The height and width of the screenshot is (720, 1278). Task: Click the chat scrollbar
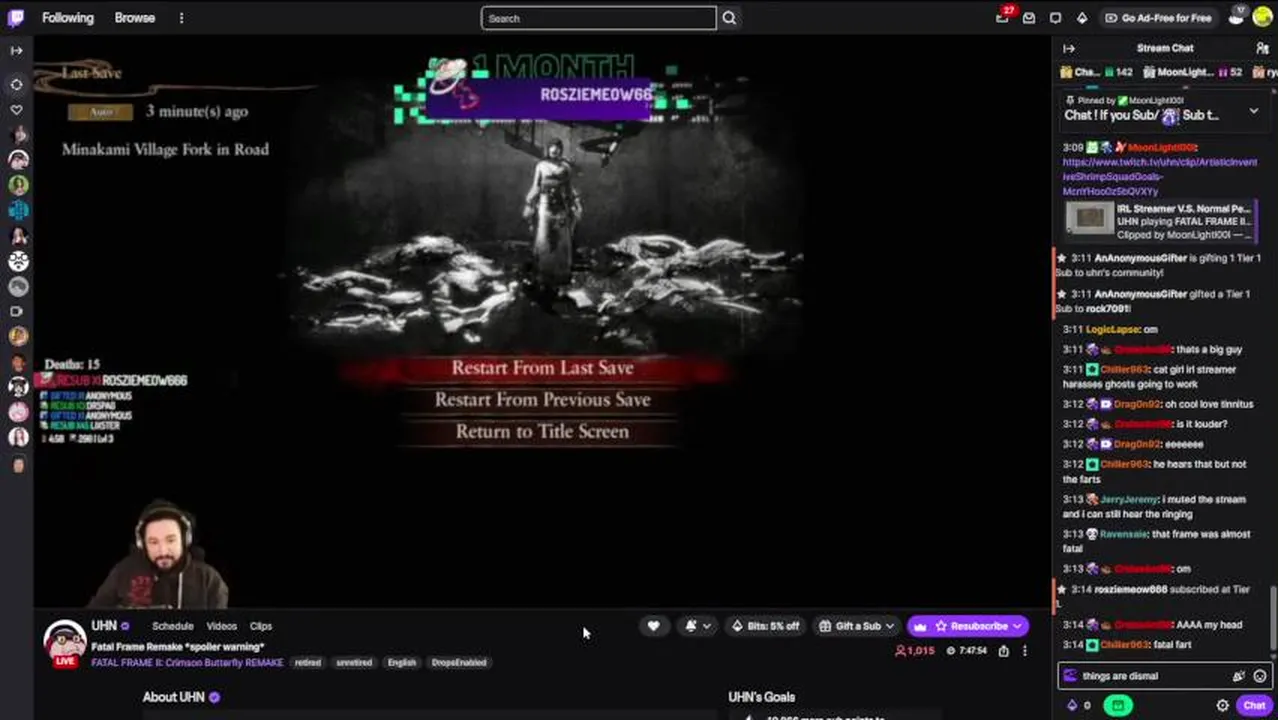pyautogui.click(x=1273, y=620)
